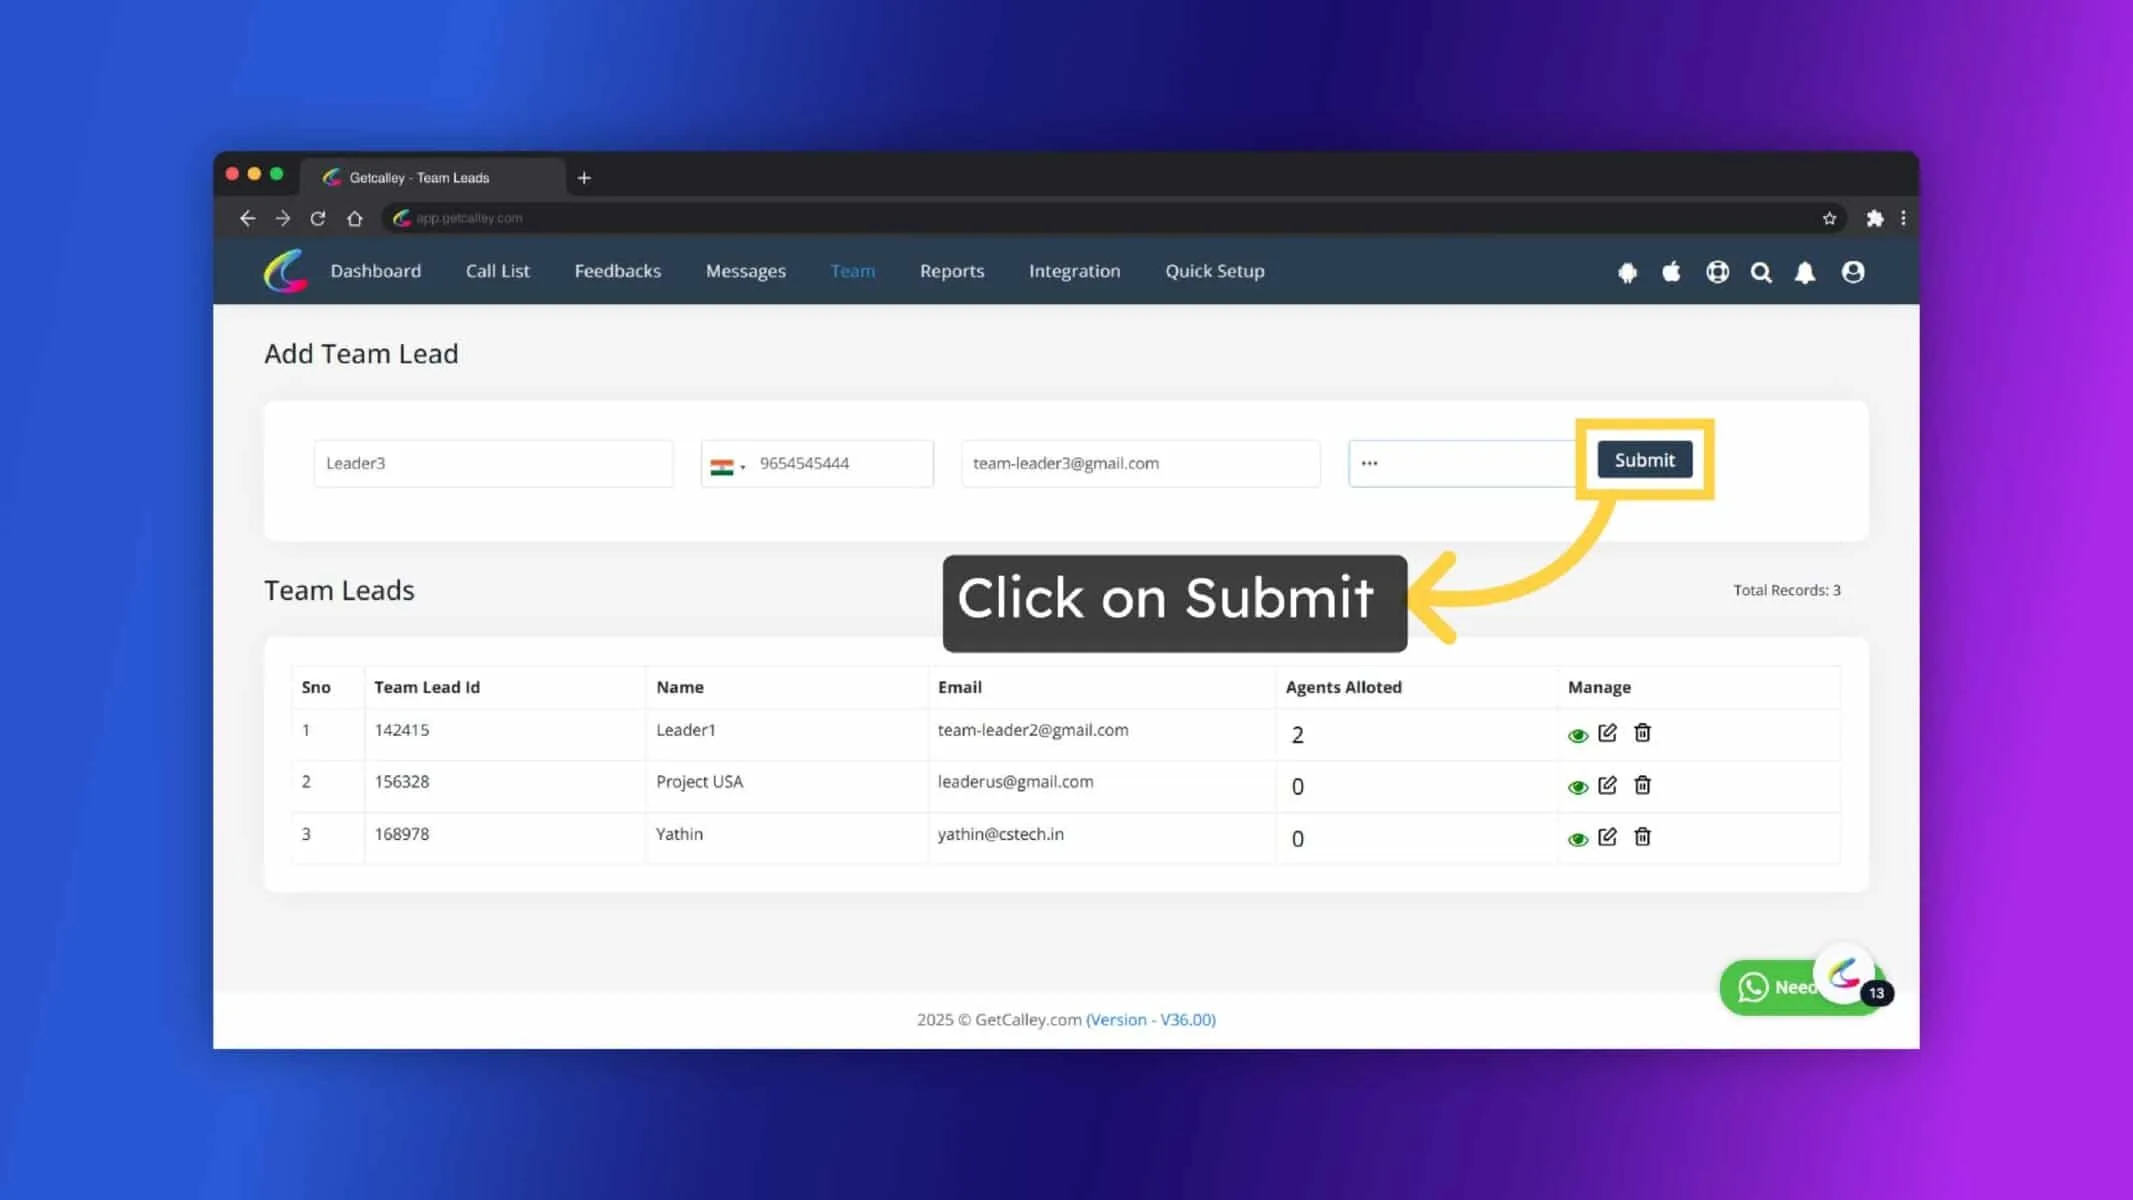The width and height of the screenshot is (2133, 1200).
Task: View details of Project USA row
Action: click(x=1578, y=788)
